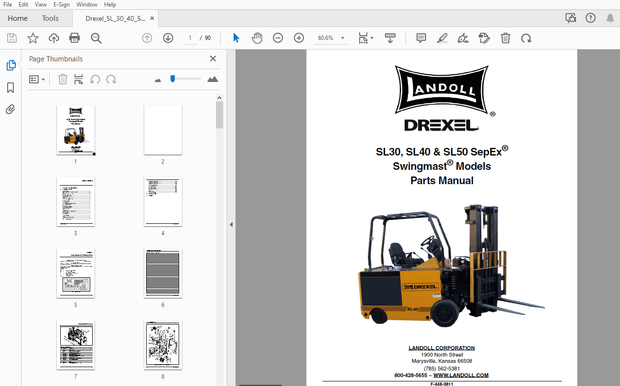Adjust the thumbnail size slider
This screenshot has width=620, height=386.
click(x=172, y=79)
